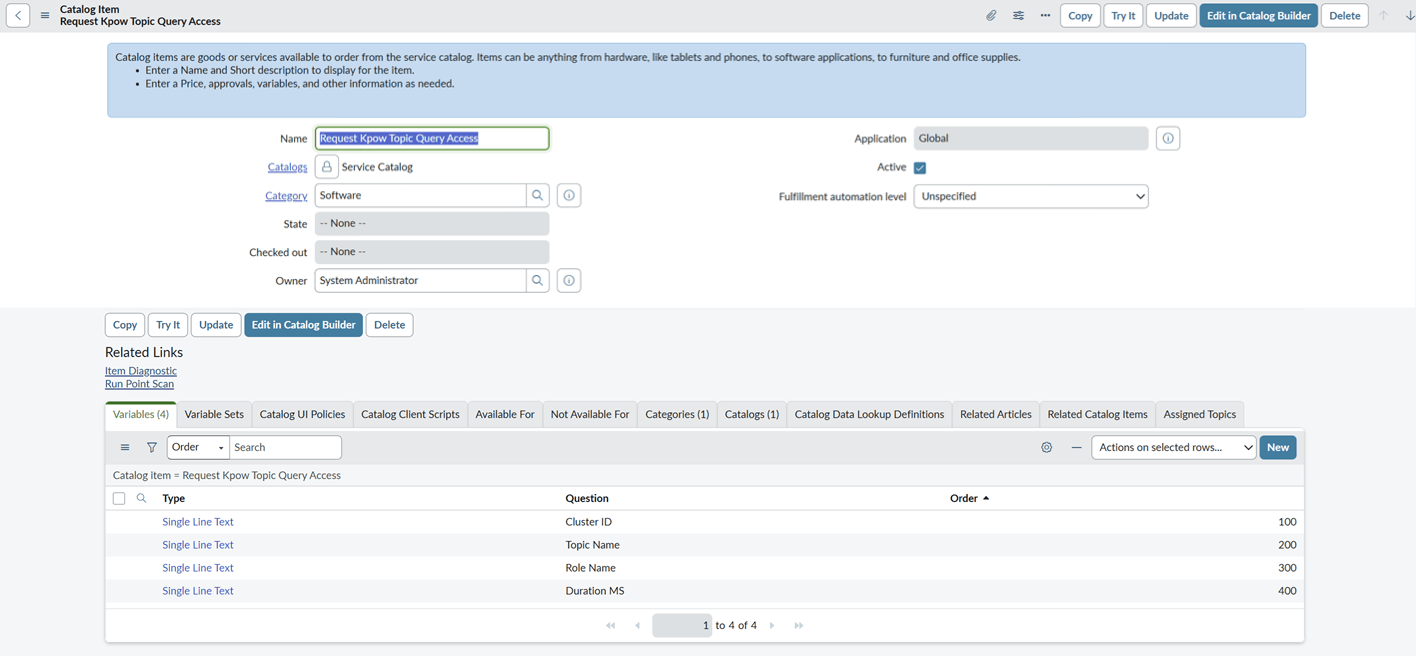The width and height of the screenshot is (1416, 656).
Task: Preview Category record info icon
Action: pos(569,196)
